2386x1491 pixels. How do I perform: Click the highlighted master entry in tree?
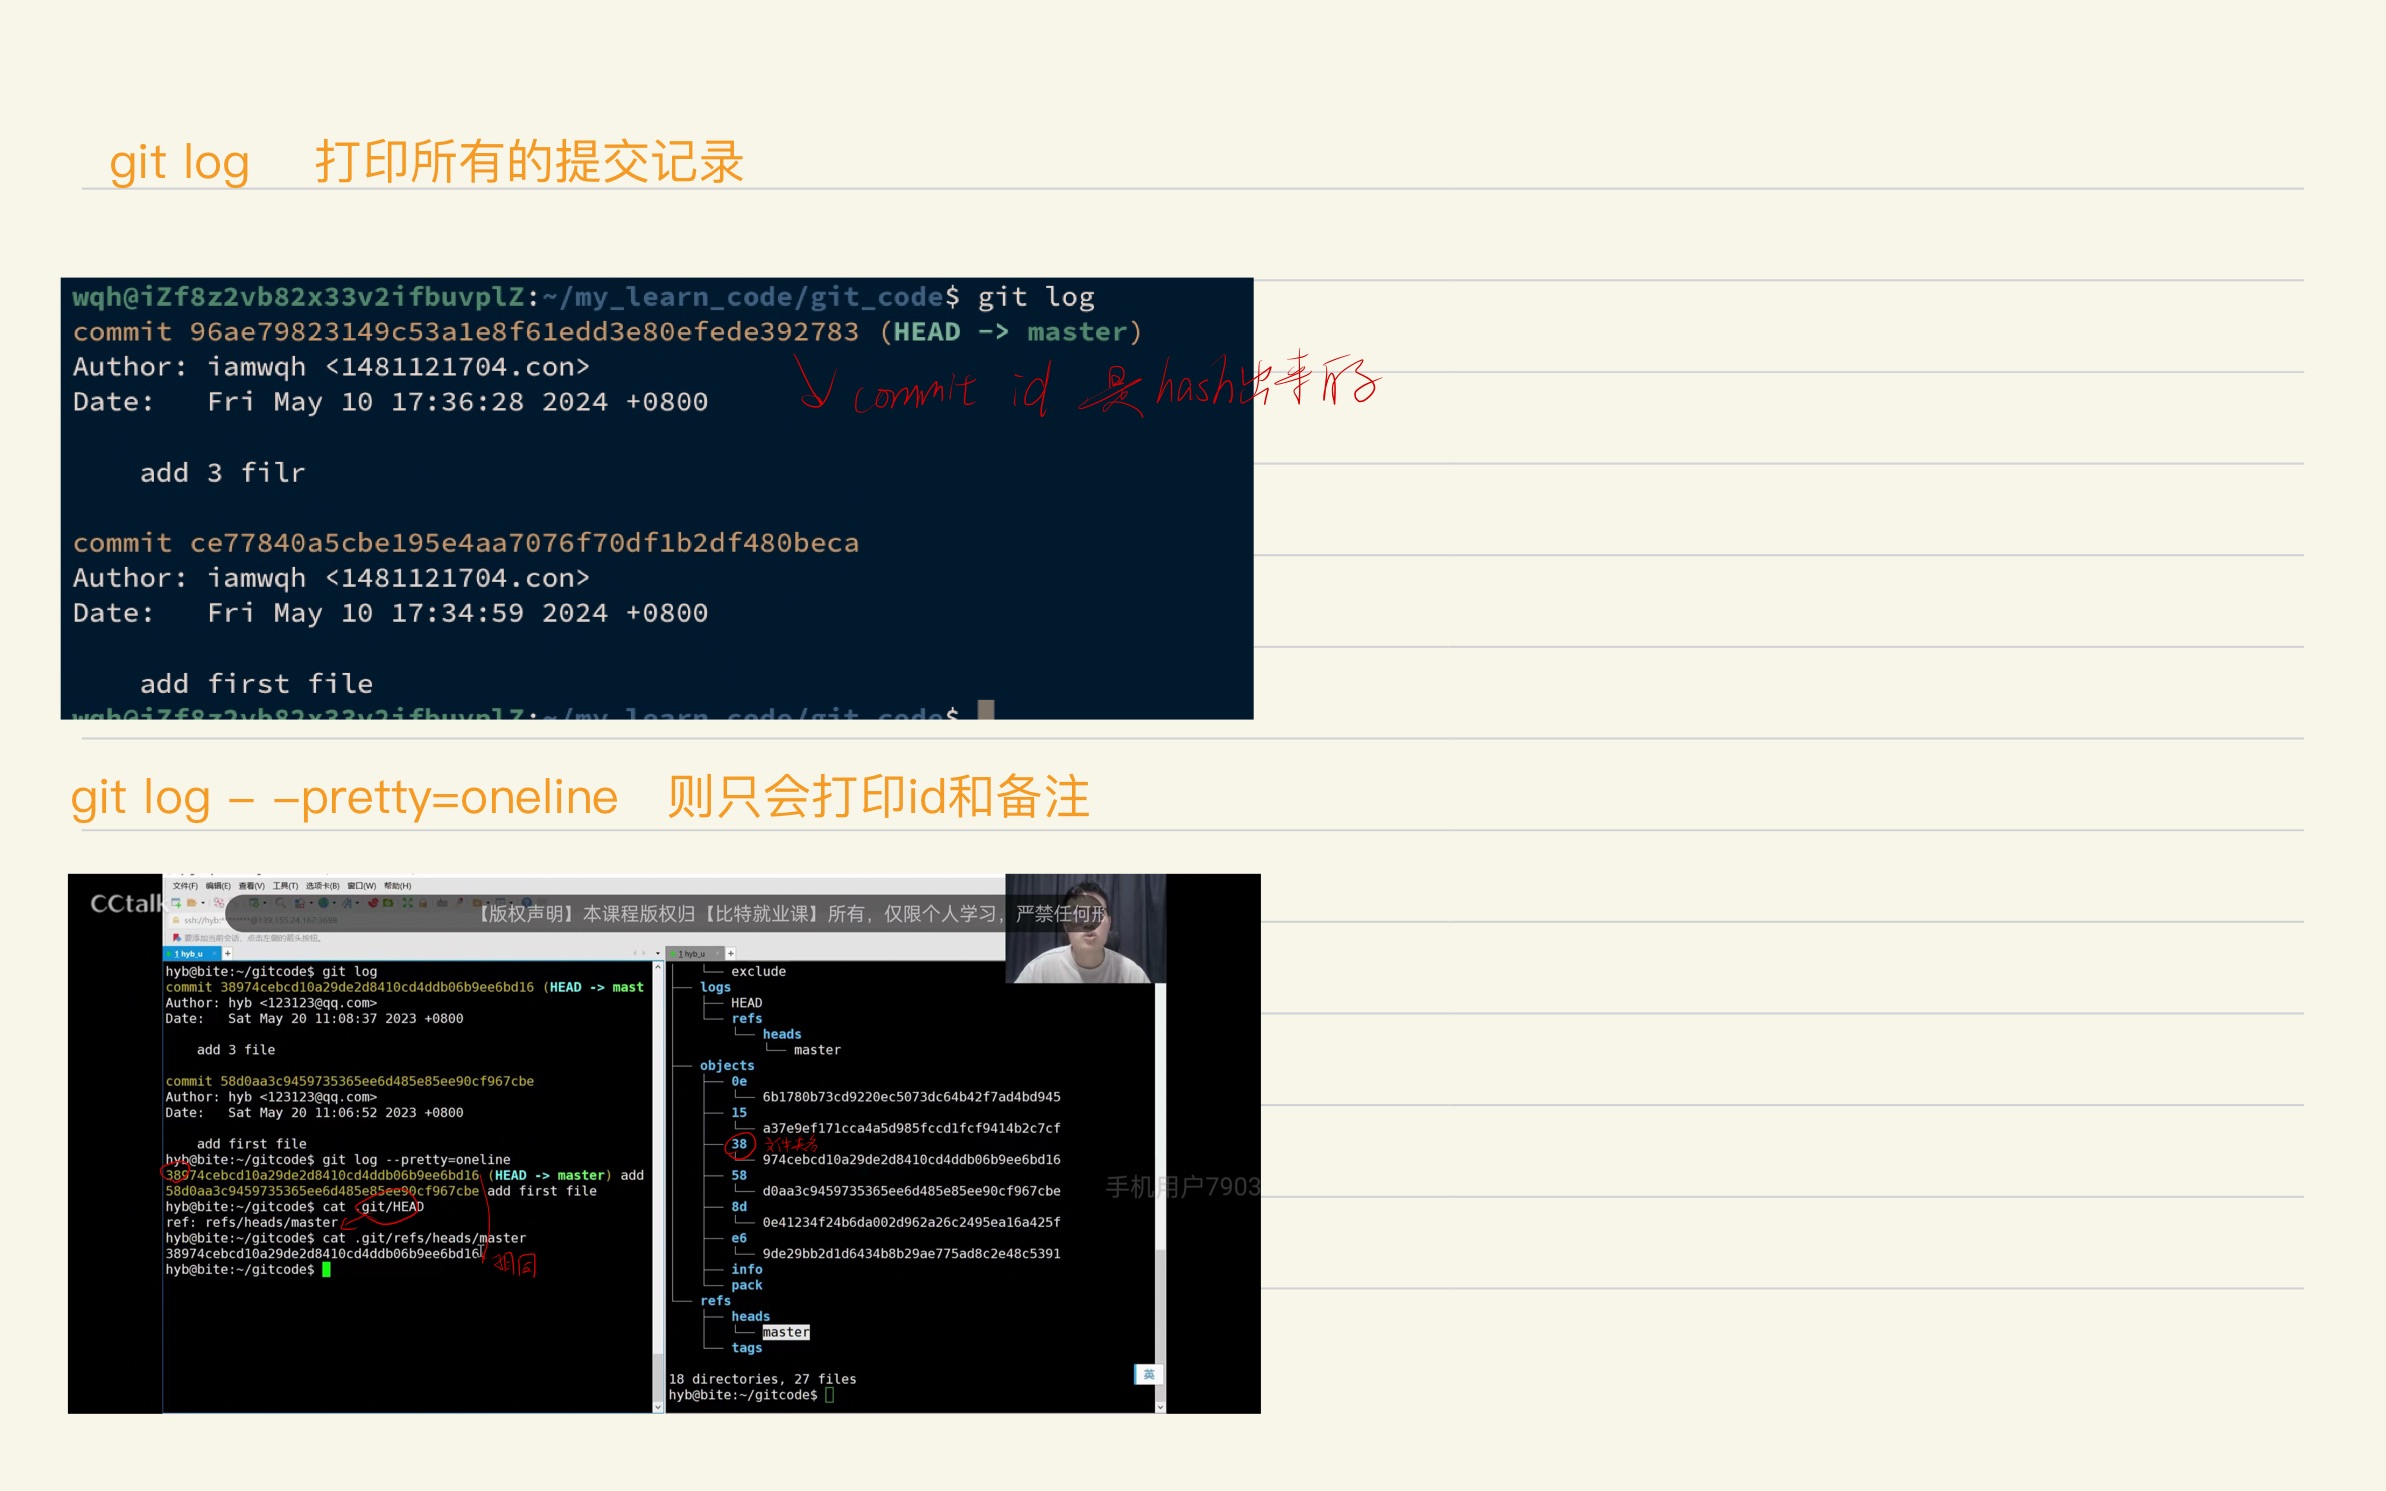click(x=786, y=1332)
